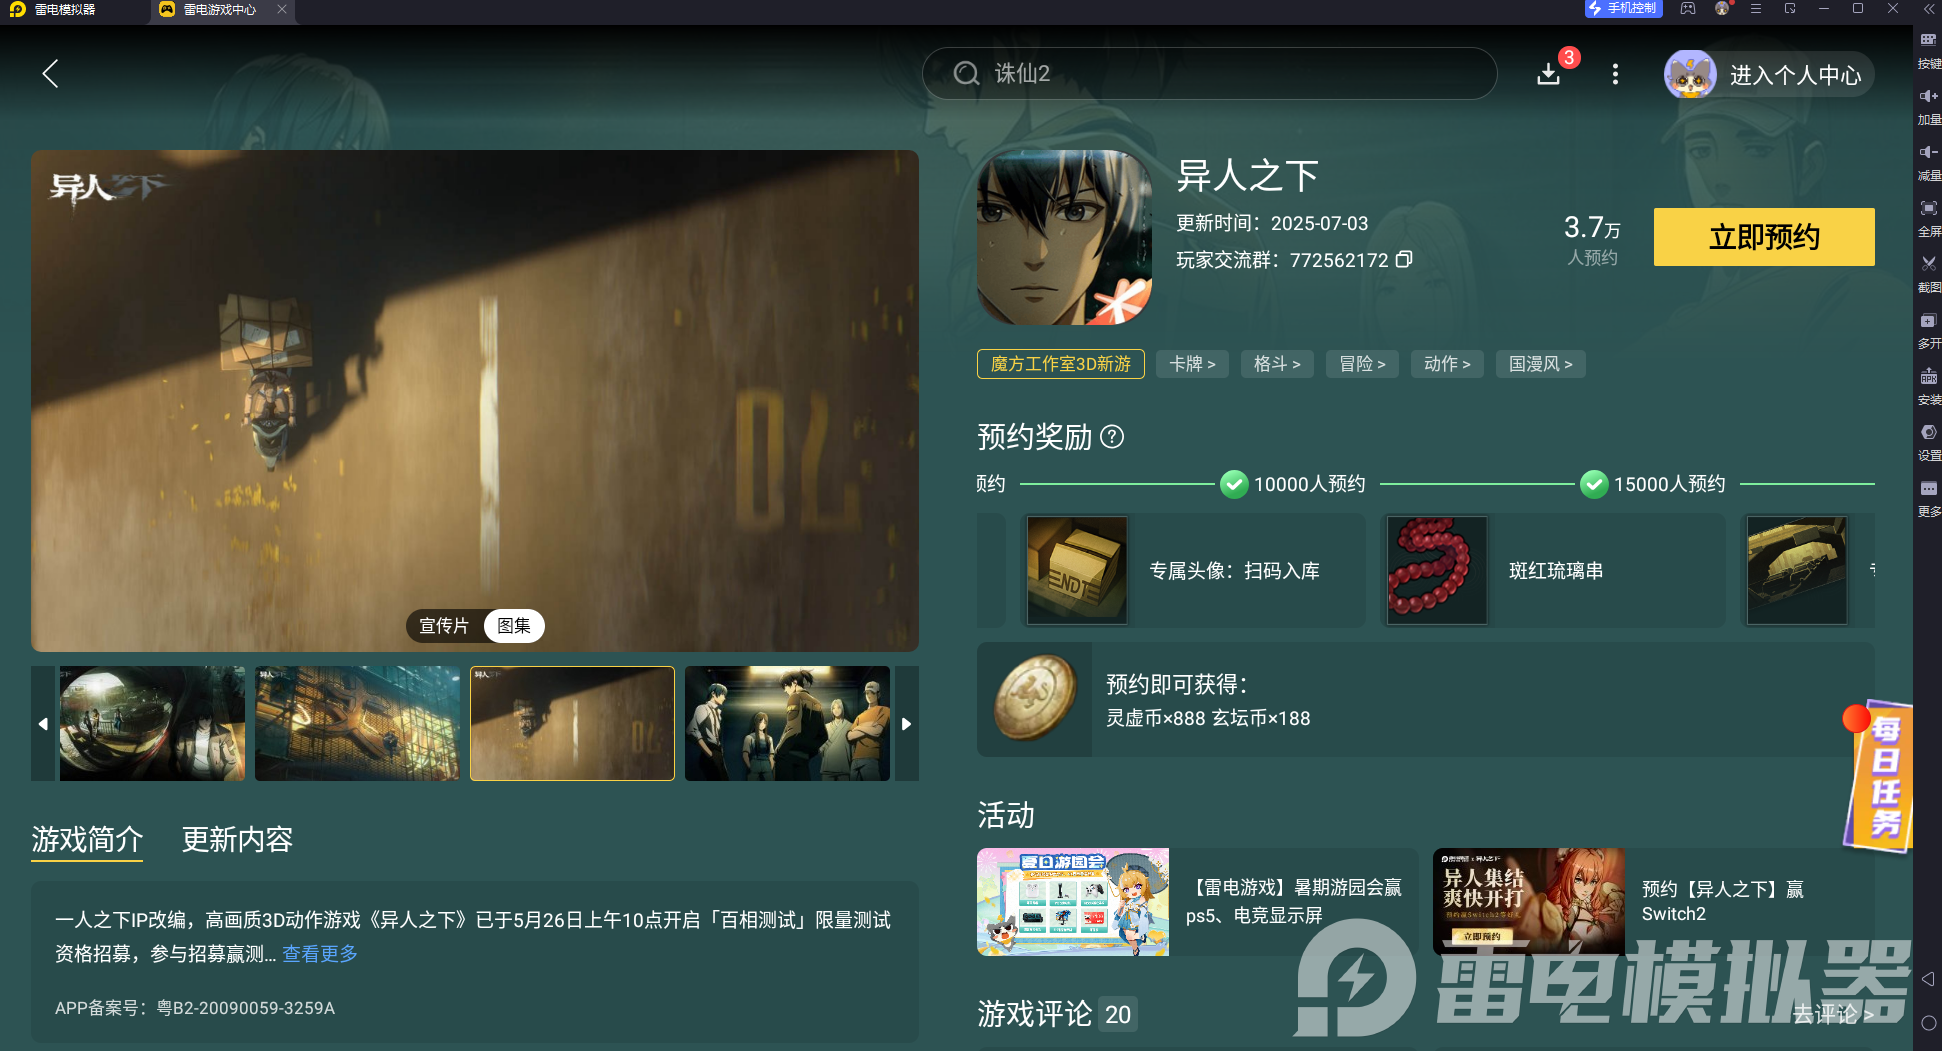
Task: Open the downloads manager icon
Action: (1549, 74)
